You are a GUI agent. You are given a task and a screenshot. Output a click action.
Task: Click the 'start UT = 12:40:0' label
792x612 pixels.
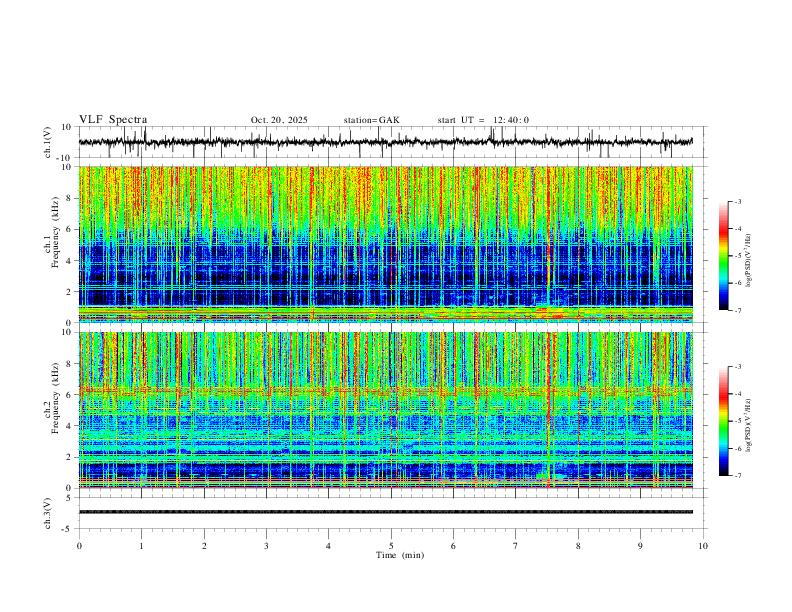483,120
